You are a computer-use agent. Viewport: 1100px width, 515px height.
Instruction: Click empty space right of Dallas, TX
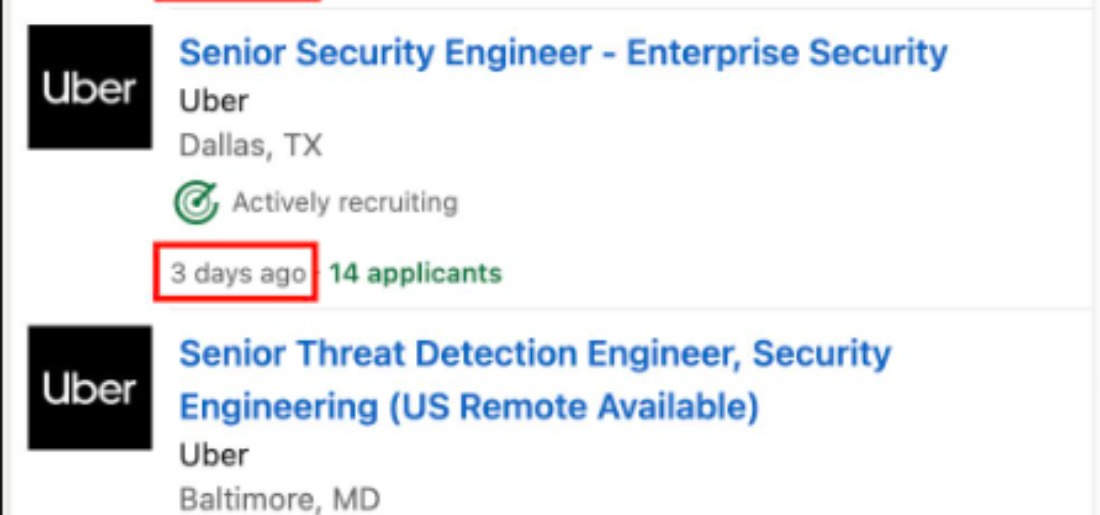(x=702, y=146)
